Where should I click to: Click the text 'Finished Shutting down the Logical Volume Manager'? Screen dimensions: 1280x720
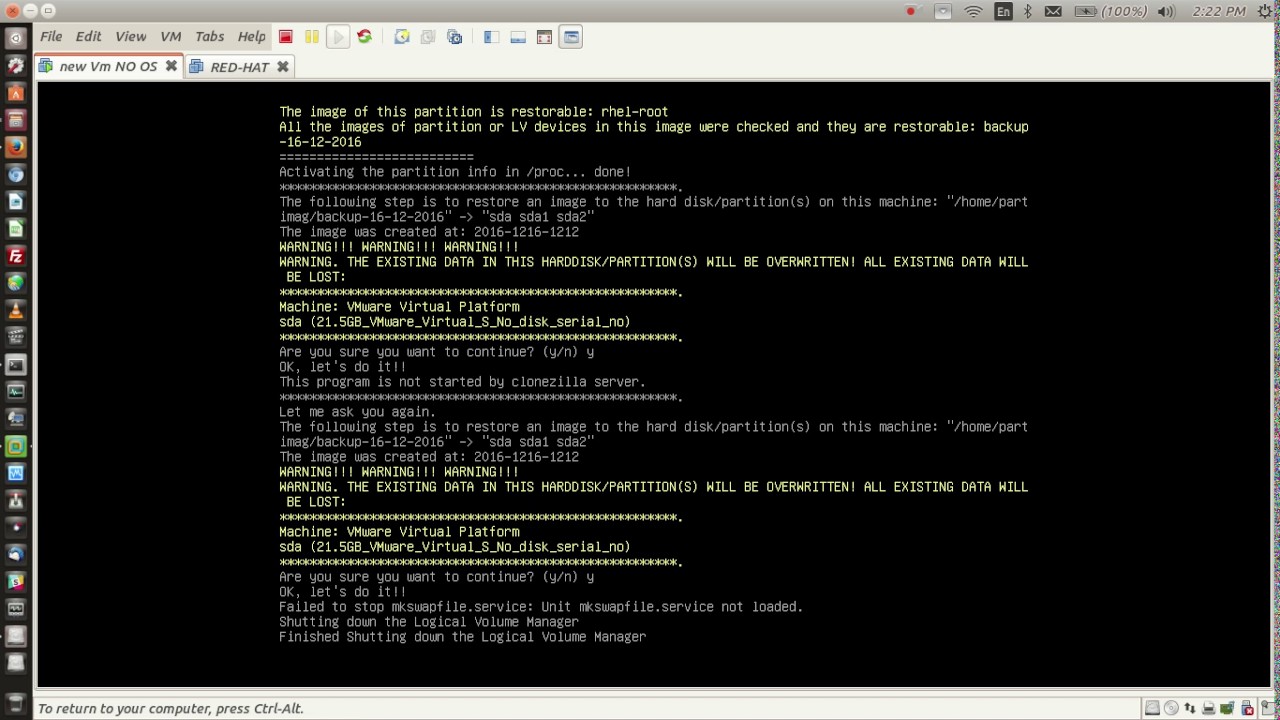pos(462,637)
